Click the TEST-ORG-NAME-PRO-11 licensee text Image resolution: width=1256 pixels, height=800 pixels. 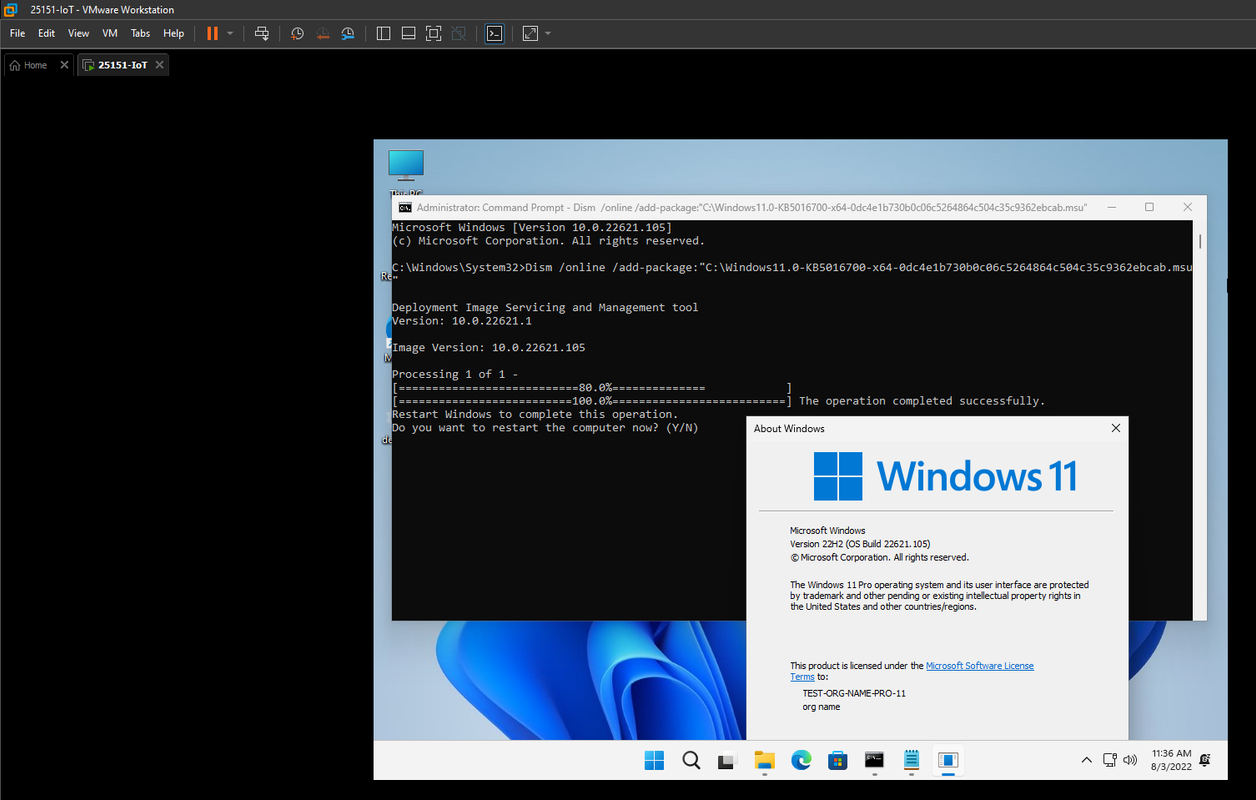(854, 693)
